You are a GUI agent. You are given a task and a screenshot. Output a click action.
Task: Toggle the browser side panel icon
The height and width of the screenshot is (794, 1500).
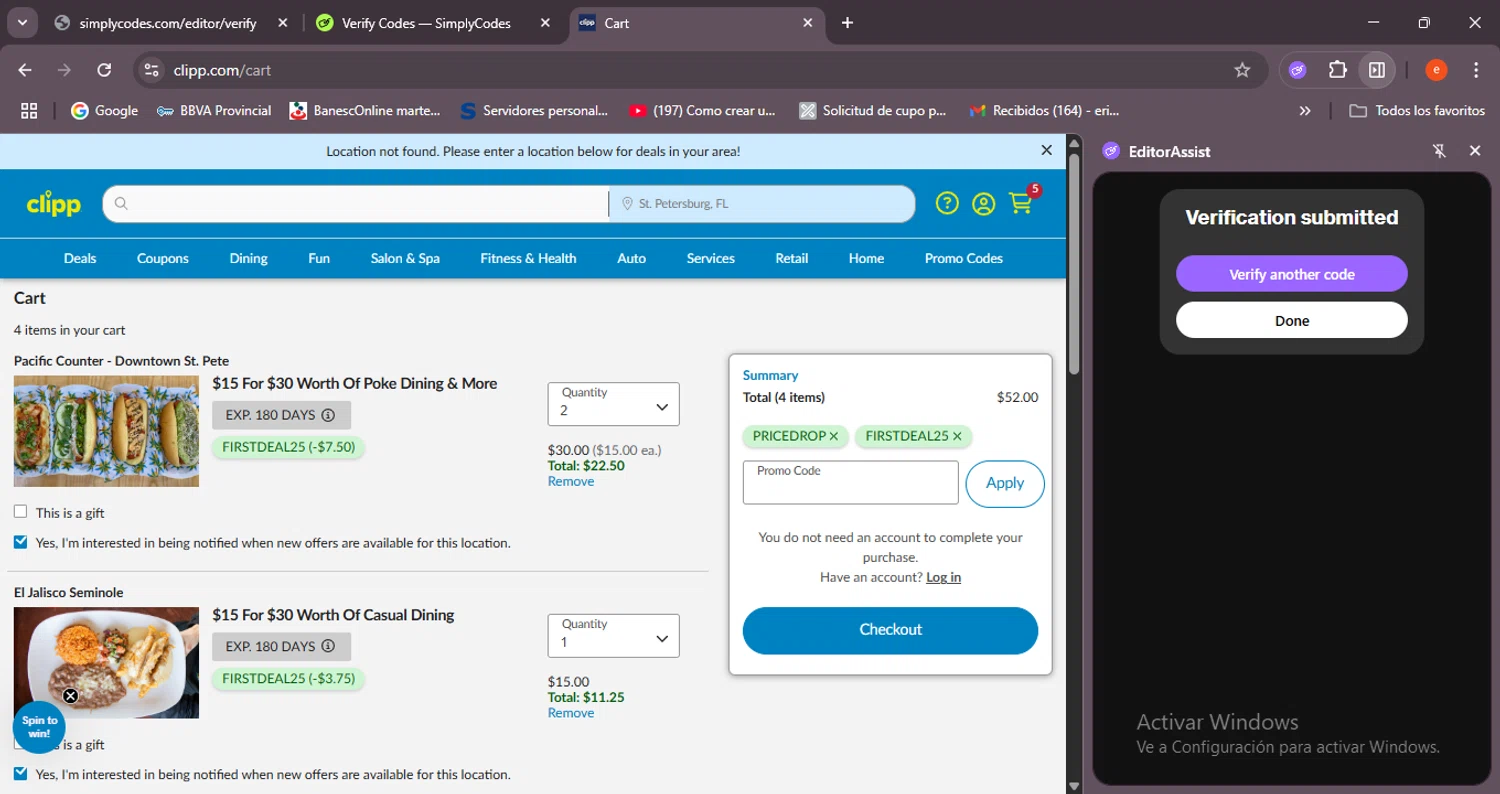(1377, 70)
